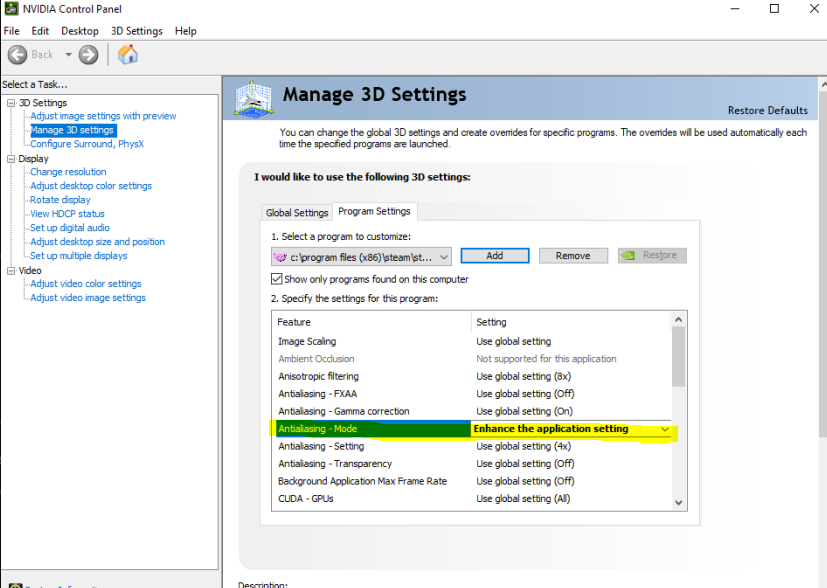Switch to the Global Settings tab
Screen dimensions: 827x588
tap(297, 213)
